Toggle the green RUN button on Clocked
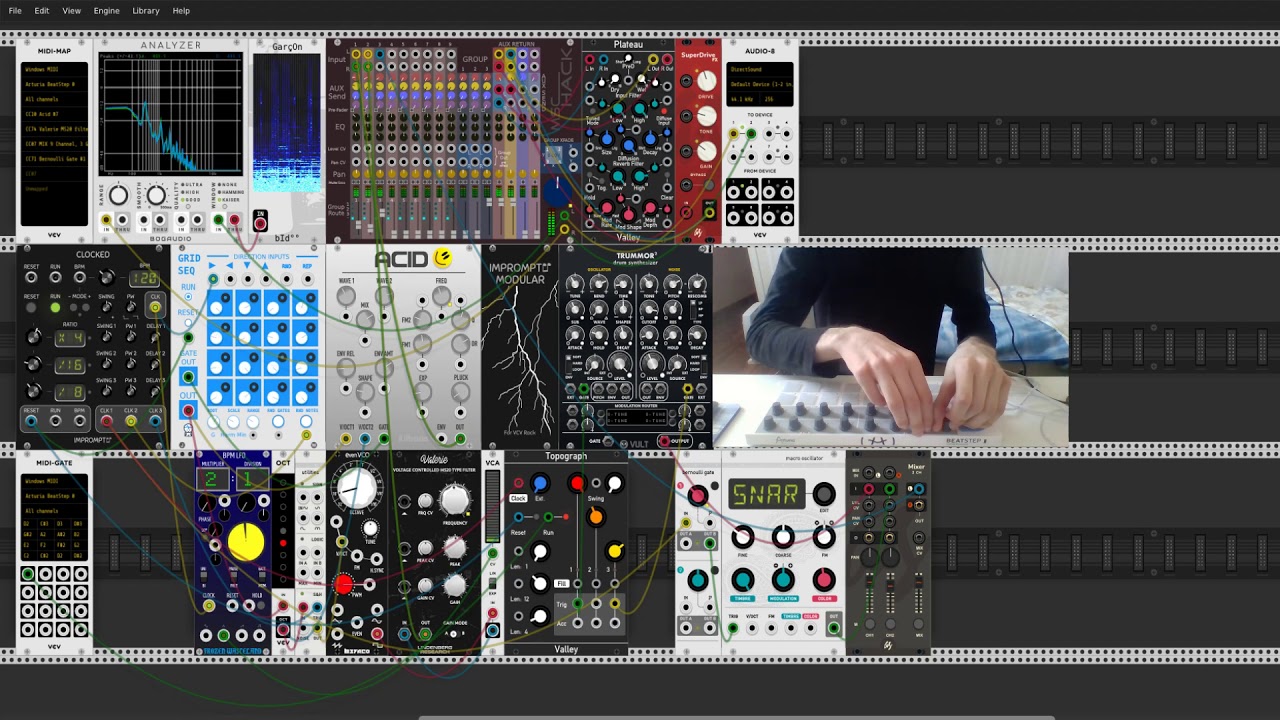Image resolution: width=1280 pixels, height=720 pixels. click(x=55, y=307)
